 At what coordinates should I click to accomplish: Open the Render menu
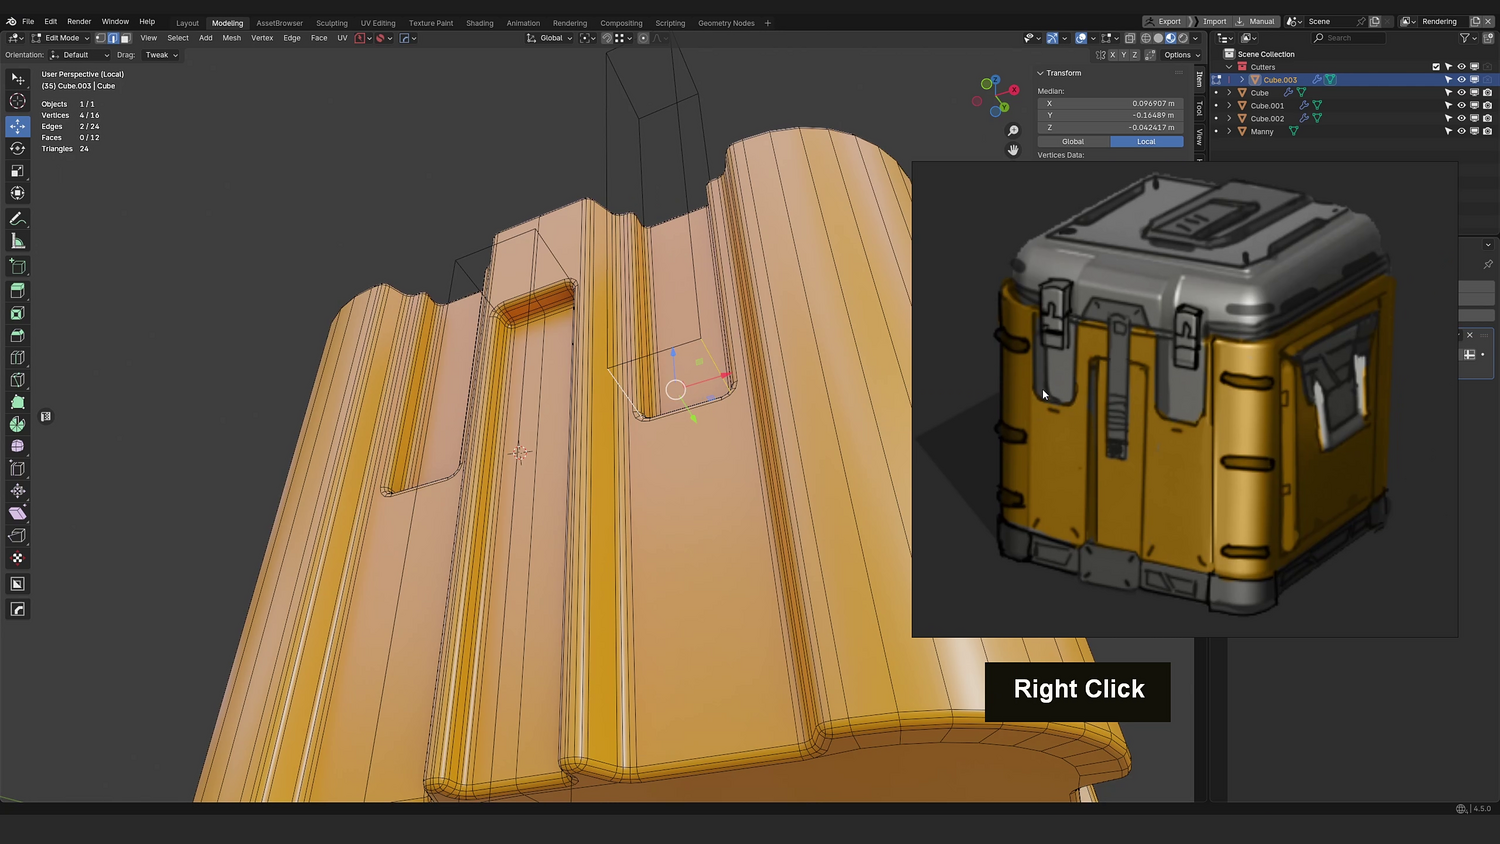(x=79, y=21)
